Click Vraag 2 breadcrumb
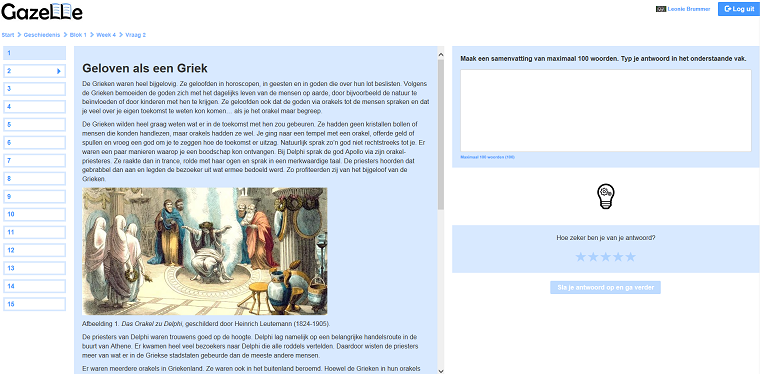This screenshot has width=760, height=374. (136, 35)
